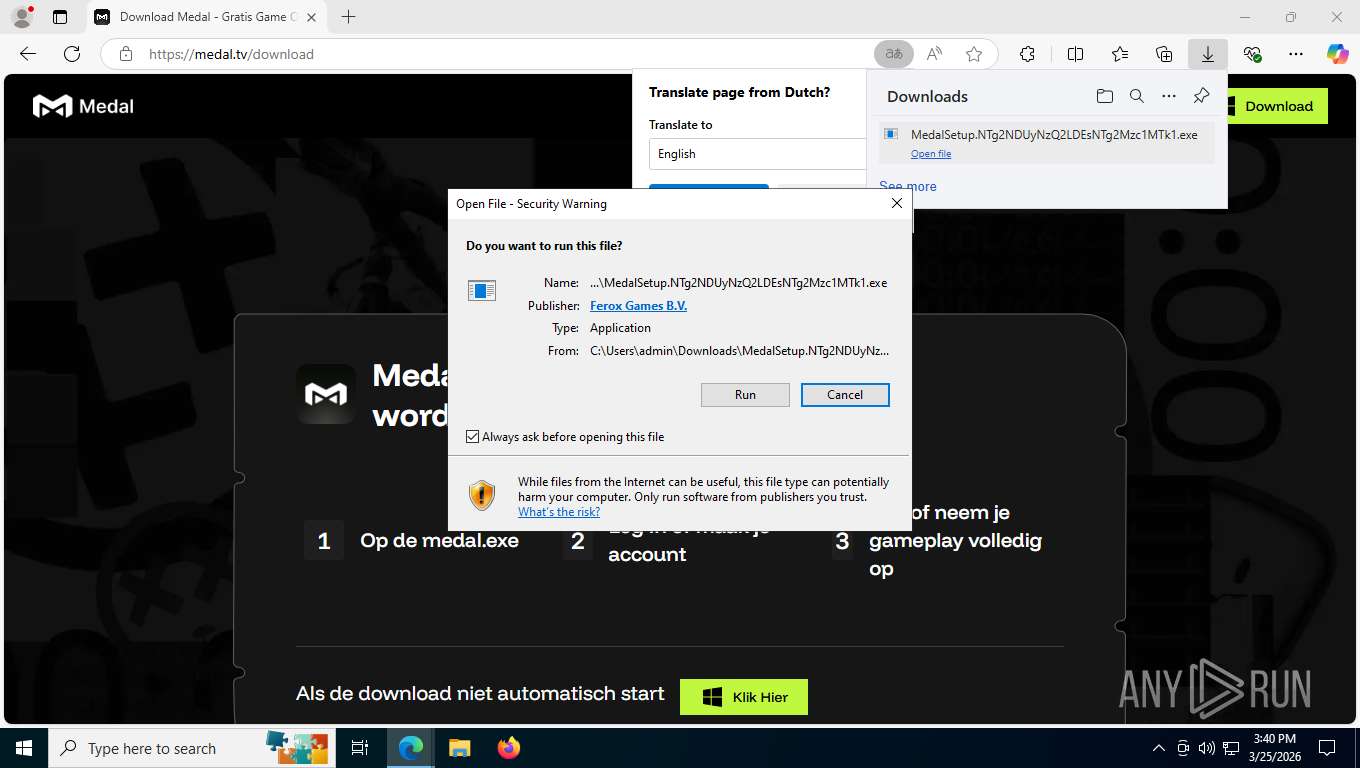Open a new tab with plus button
The width and height of the screenshot is (1360, 768).
click(348, 17)
